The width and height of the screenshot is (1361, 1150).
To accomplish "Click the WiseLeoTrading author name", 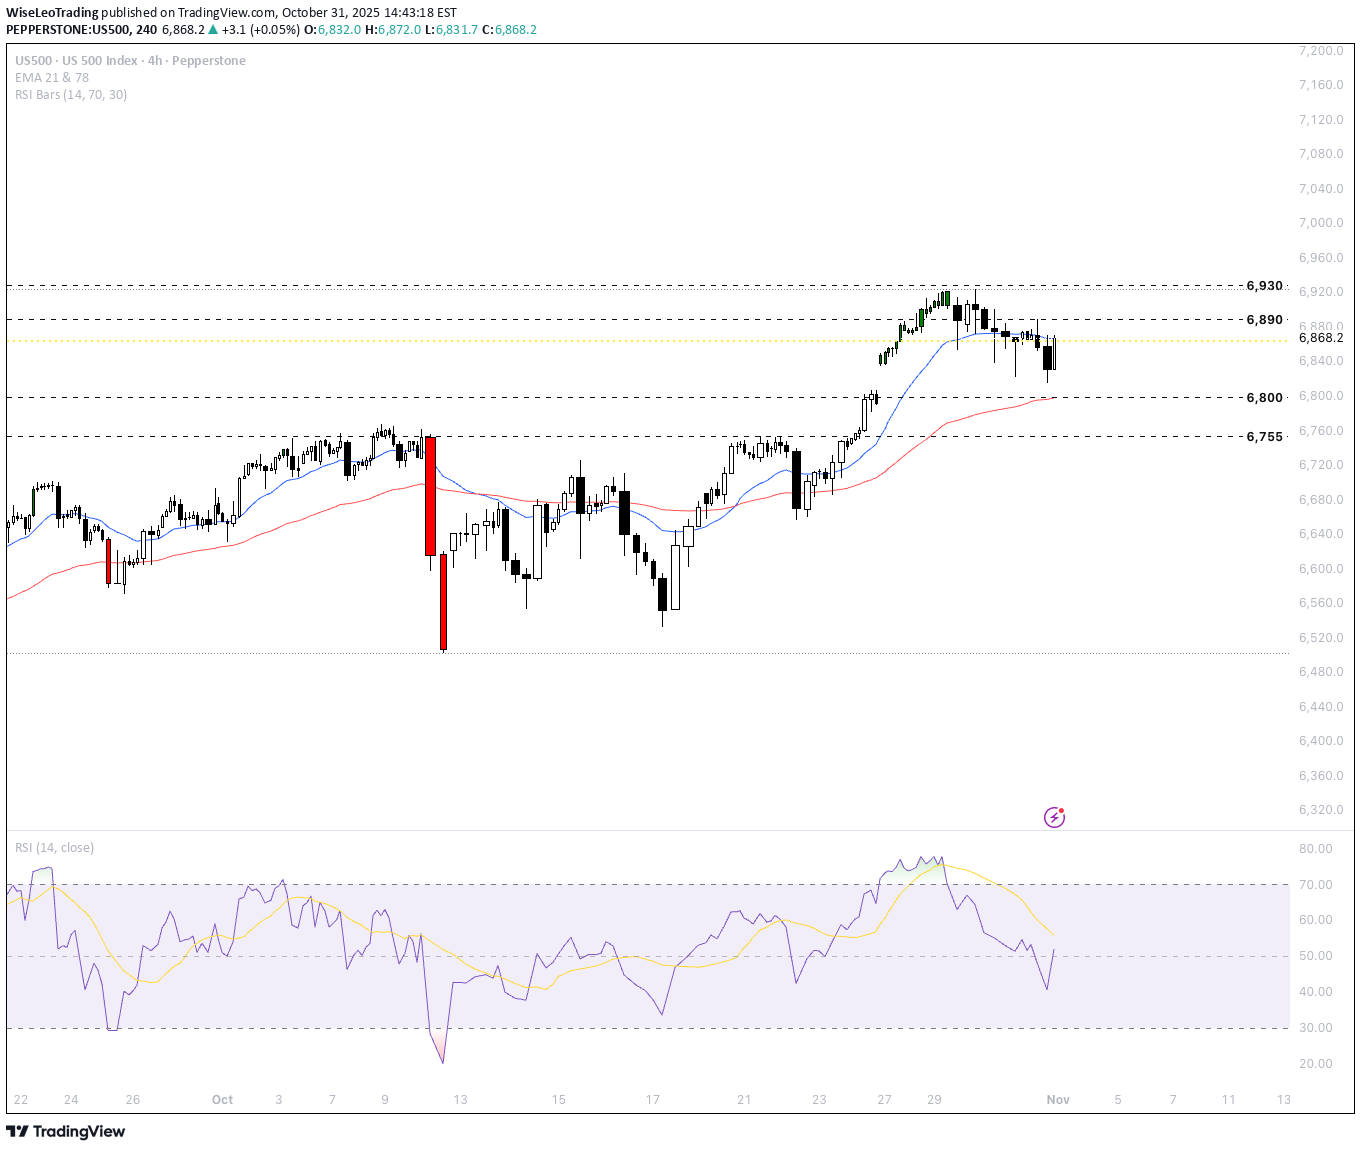I will click(x=52, y=13).
